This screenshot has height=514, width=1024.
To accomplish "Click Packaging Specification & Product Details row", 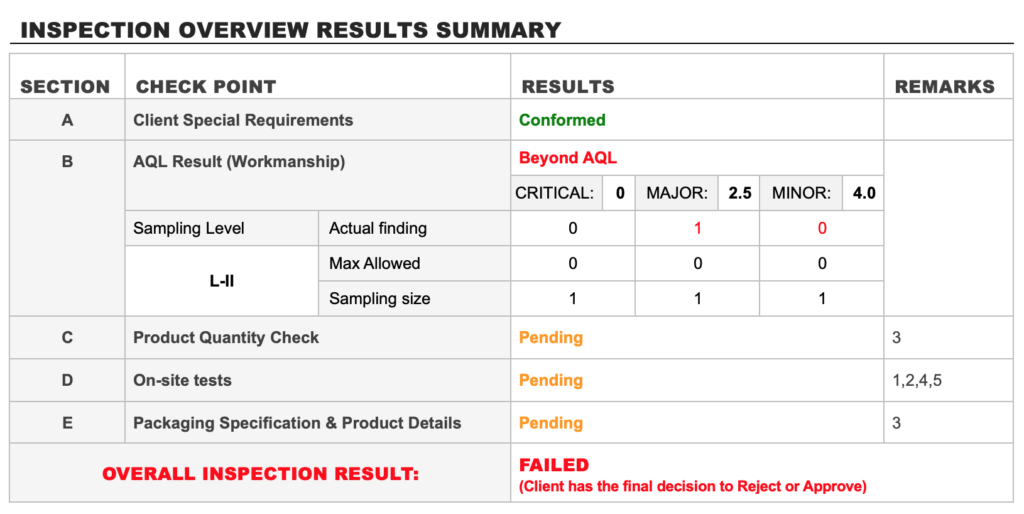I will [x=297, y=423].
